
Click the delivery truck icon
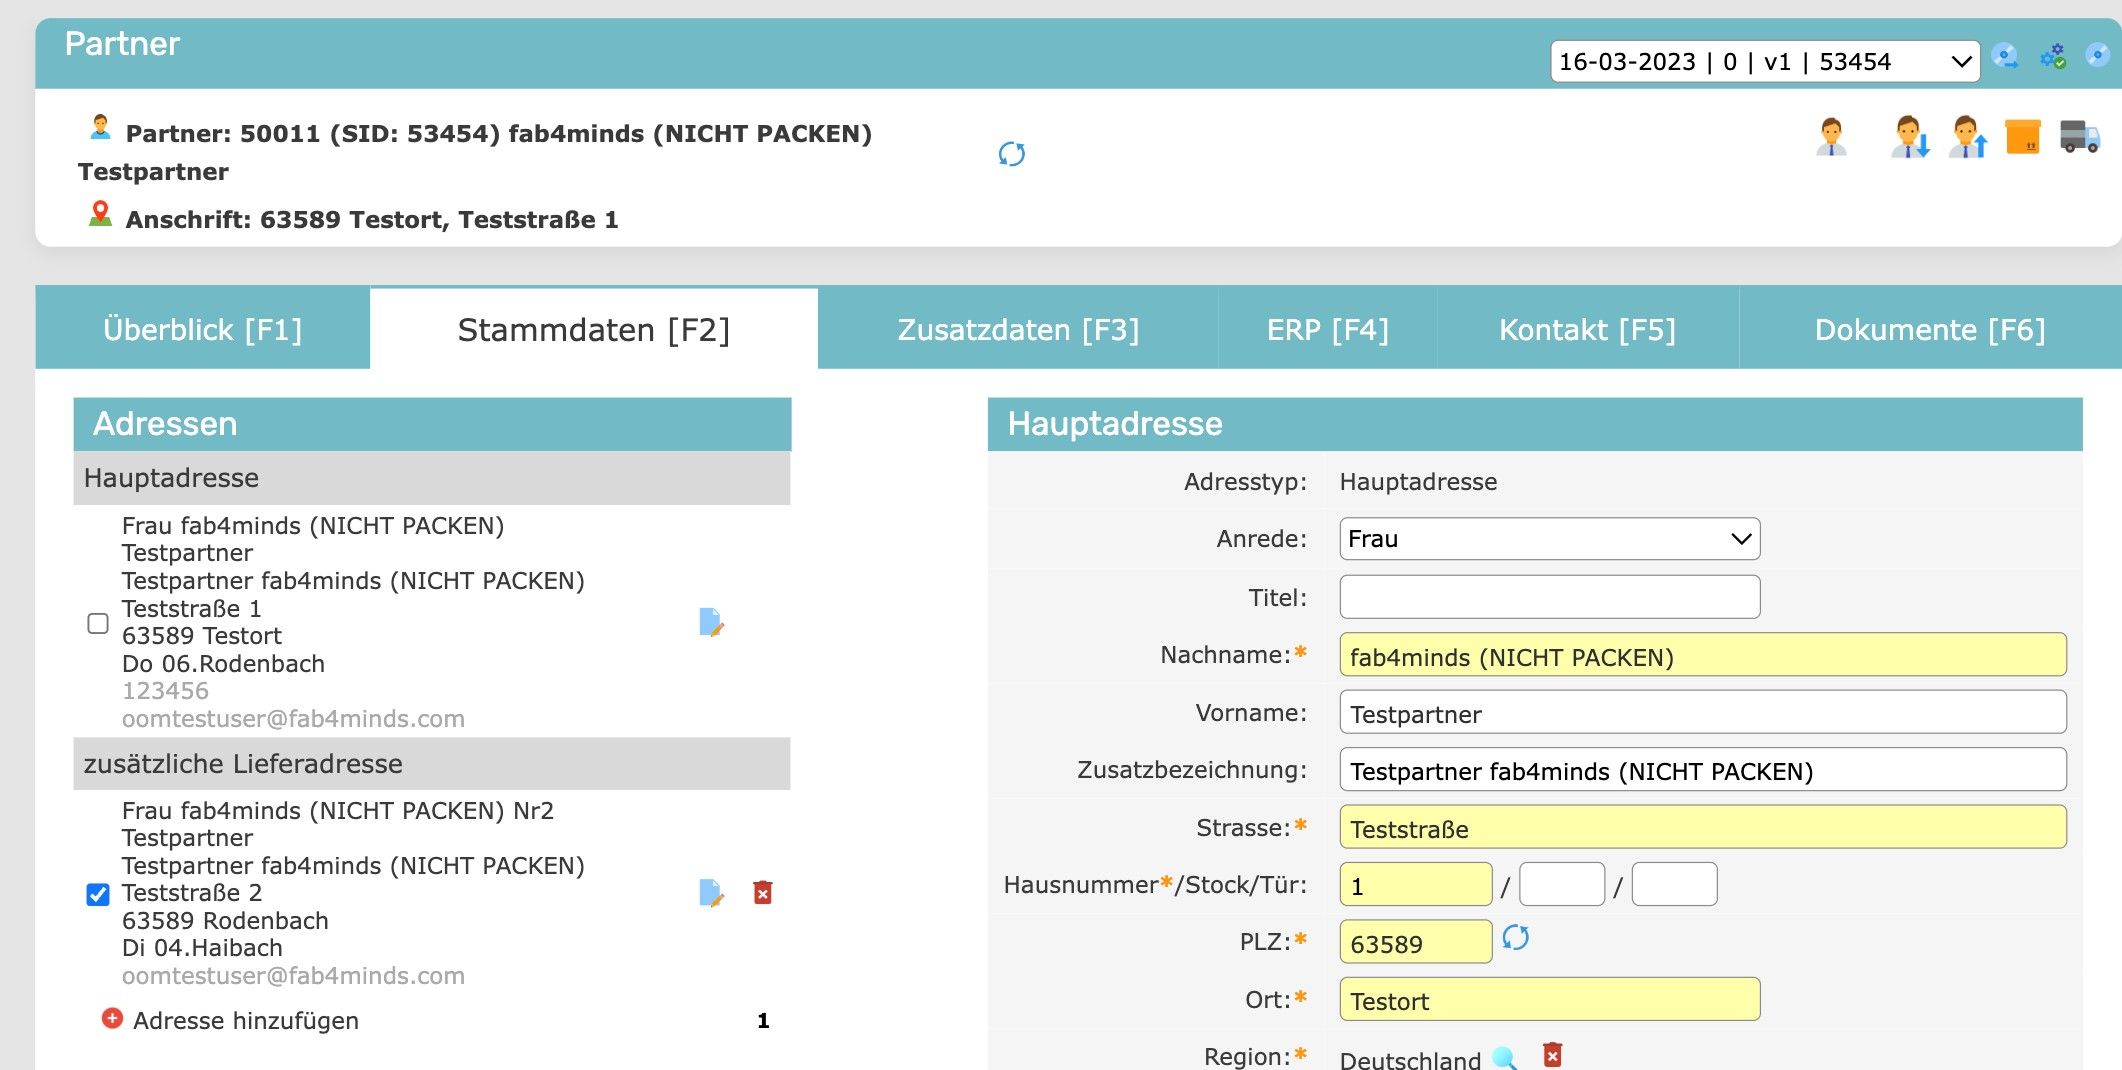2079,137
